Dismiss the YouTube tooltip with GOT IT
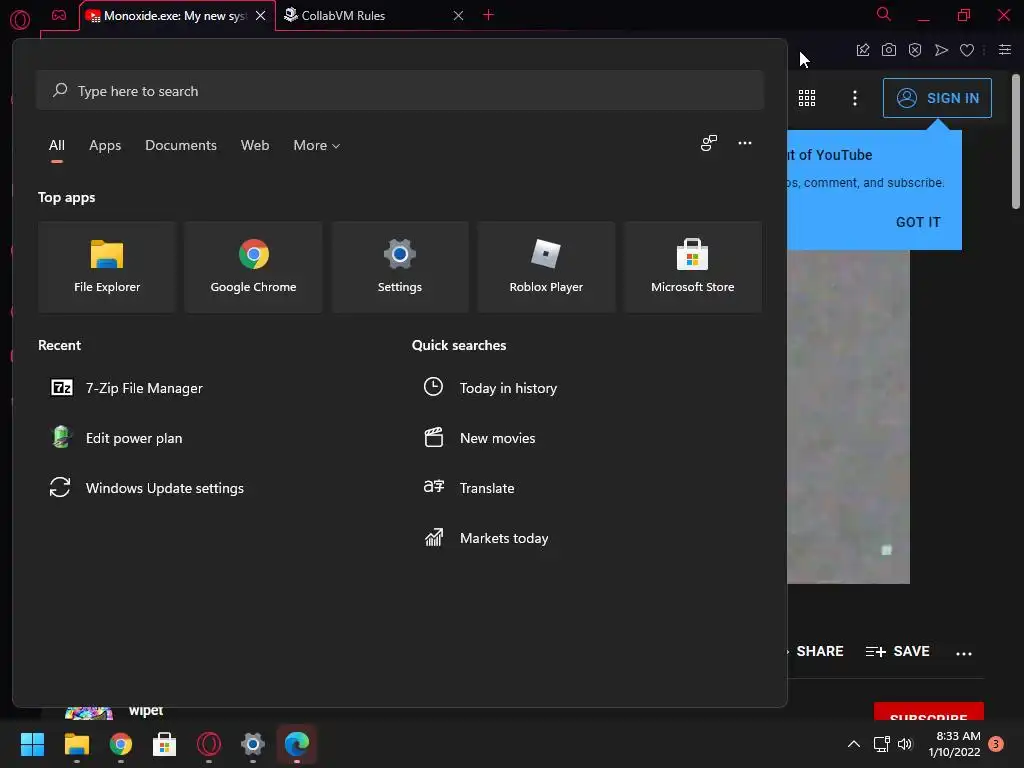 click(918, 222)
